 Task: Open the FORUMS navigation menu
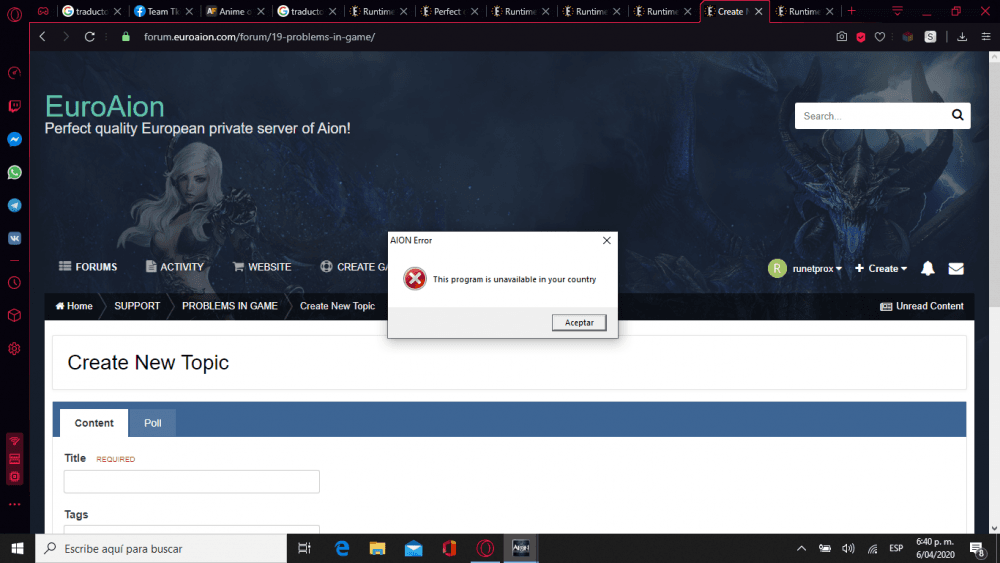coord(88,267)
